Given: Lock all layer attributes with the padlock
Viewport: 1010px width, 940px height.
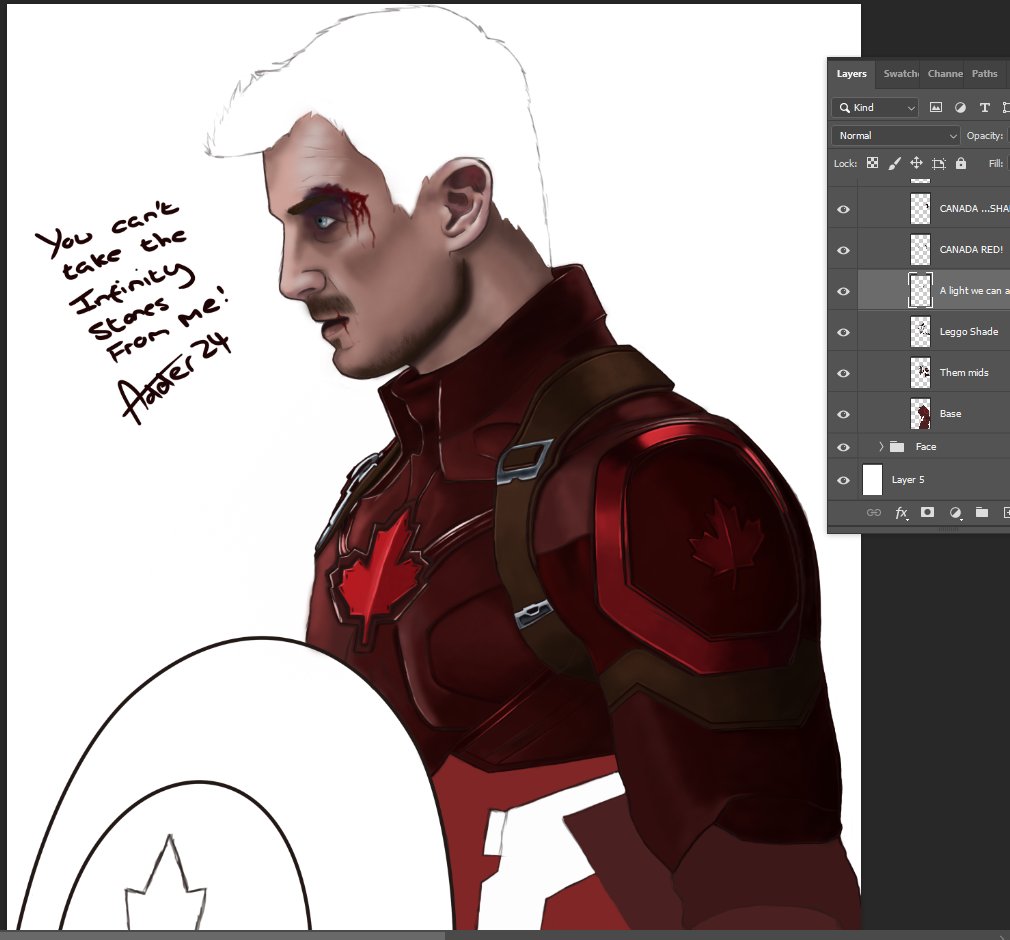Looking at the screenshot, I should pyautogui.click(x=960, y=163).
